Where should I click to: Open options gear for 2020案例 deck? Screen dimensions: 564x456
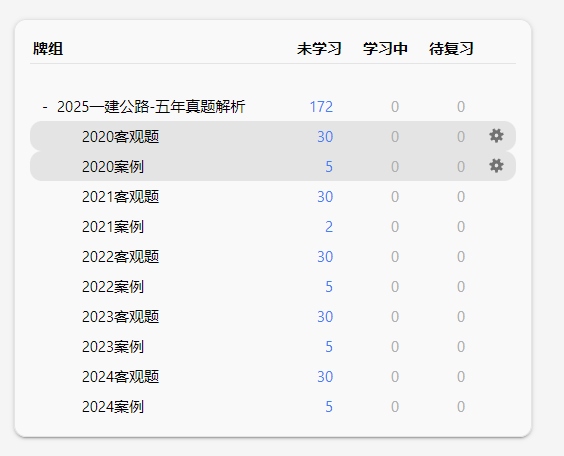pos(496,166)
